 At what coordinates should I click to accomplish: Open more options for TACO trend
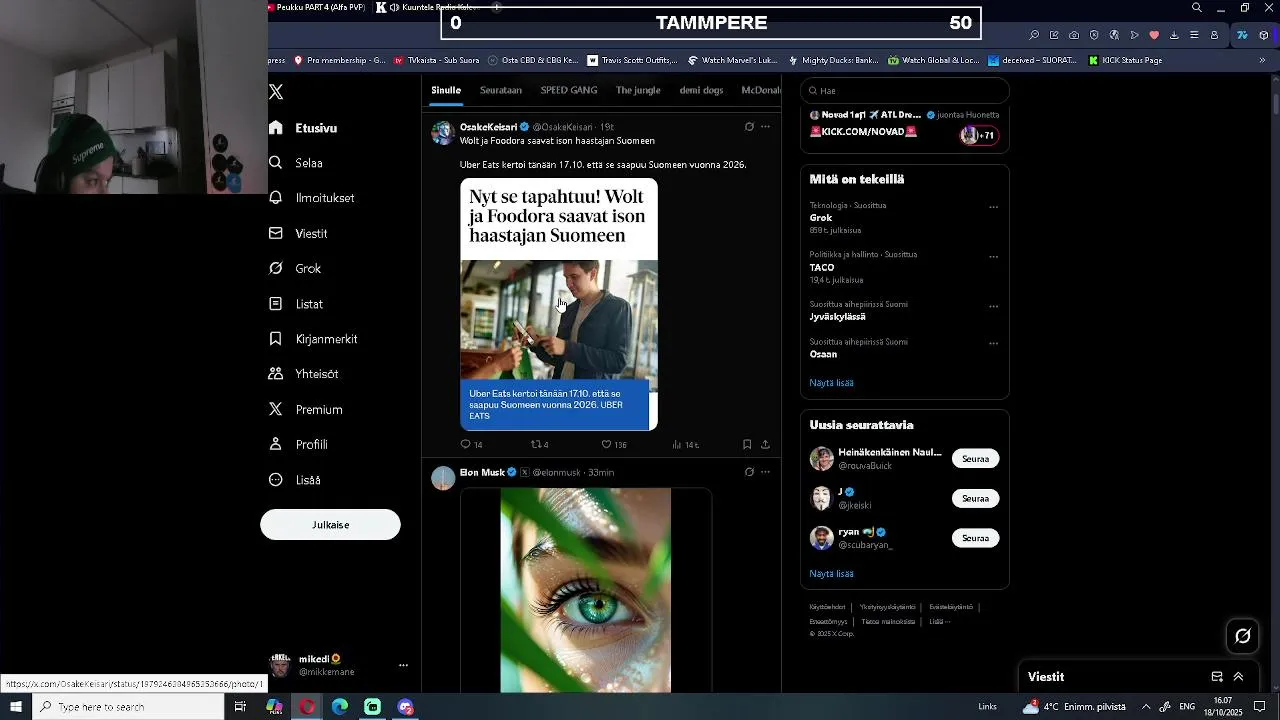993,257
